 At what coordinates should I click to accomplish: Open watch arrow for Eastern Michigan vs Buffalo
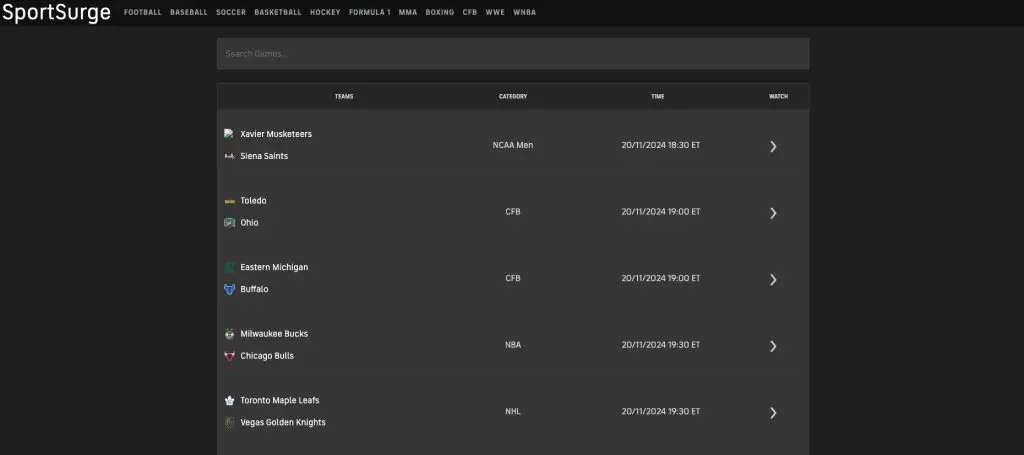coord(773,279)
